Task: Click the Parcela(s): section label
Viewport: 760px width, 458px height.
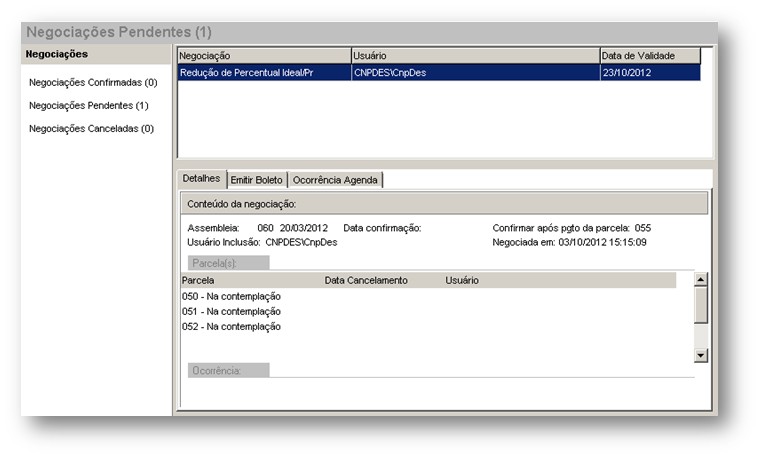Action: [228, 263]
